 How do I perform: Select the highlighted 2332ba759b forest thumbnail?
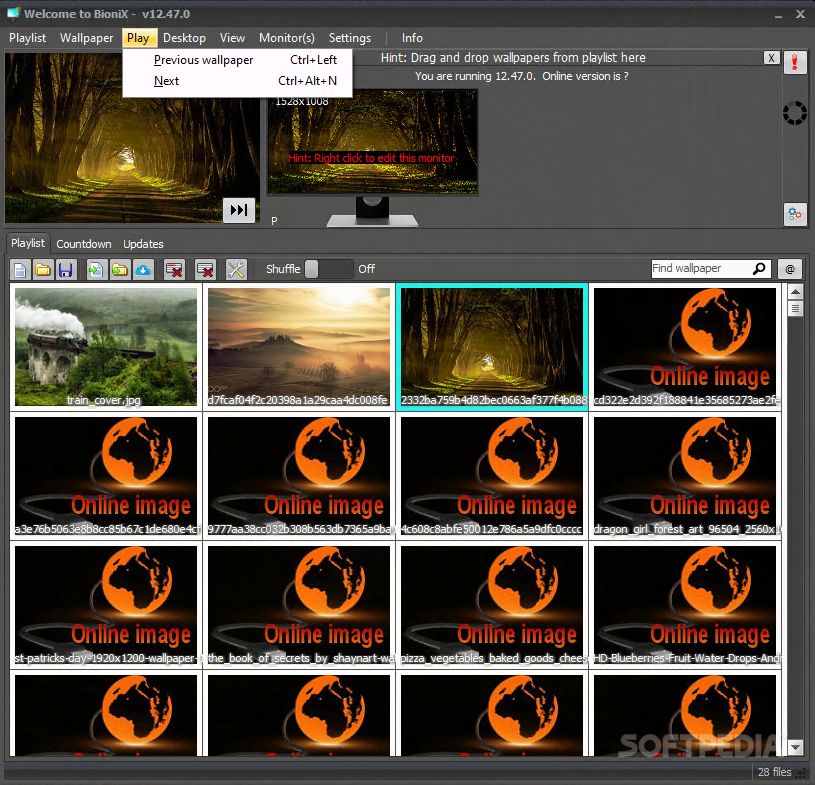pyautogui.click(x=492, y=347)
